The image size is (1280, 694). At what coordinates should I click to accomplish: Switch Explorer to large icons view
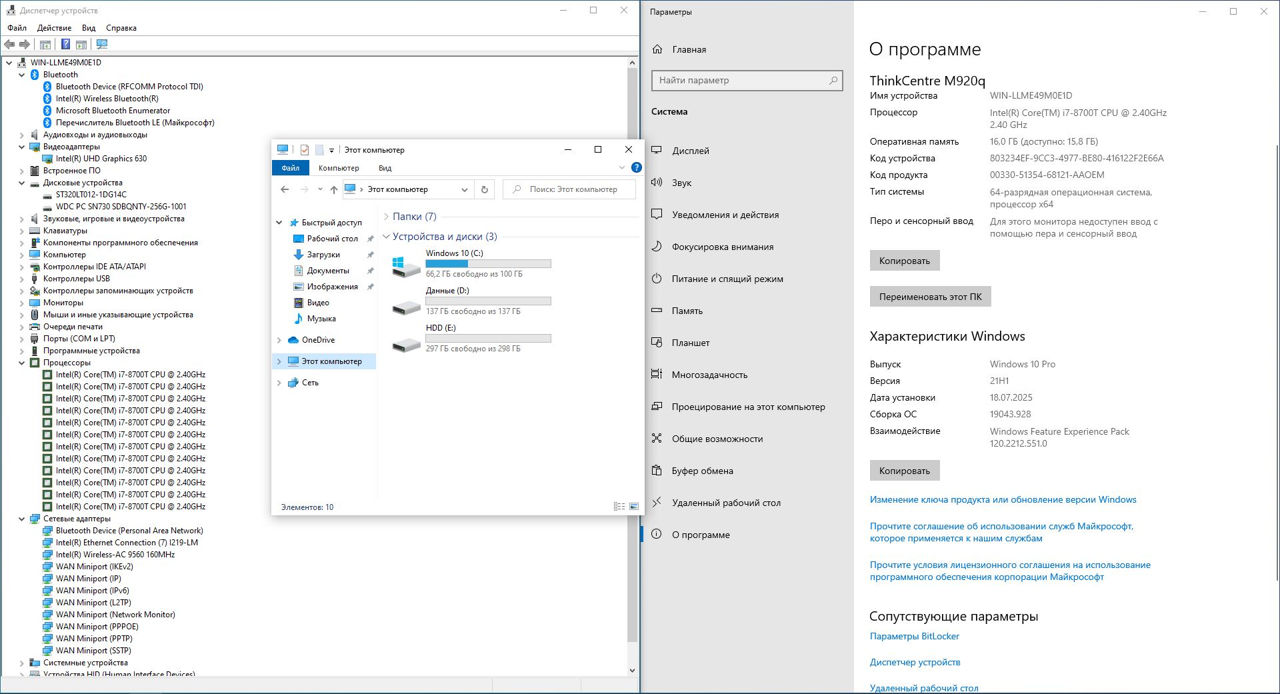pyautogui.click(x=634, y=507)
